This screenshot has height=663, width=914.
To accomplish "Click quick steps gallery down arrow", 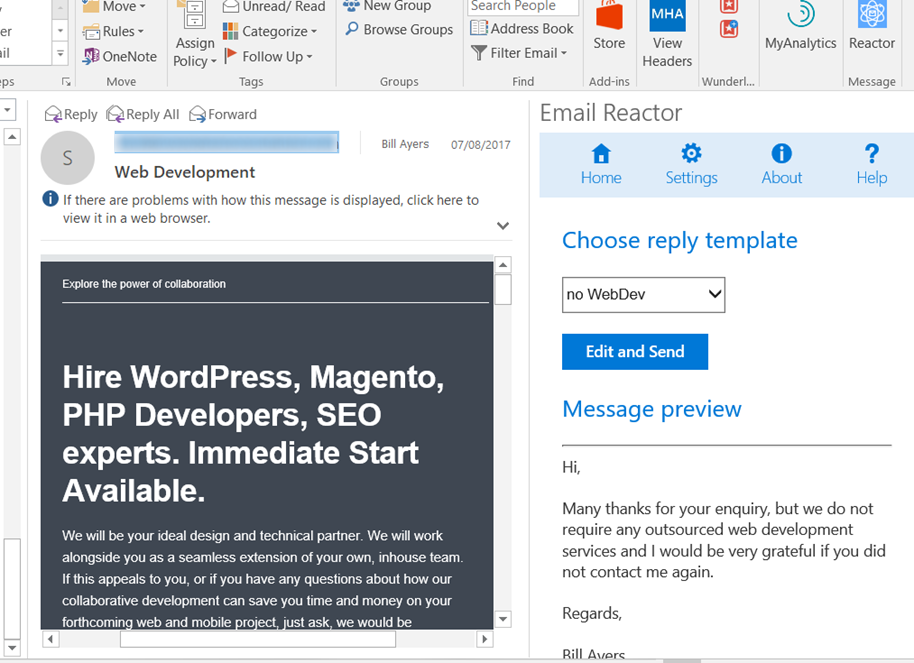I will pos(60,30).
